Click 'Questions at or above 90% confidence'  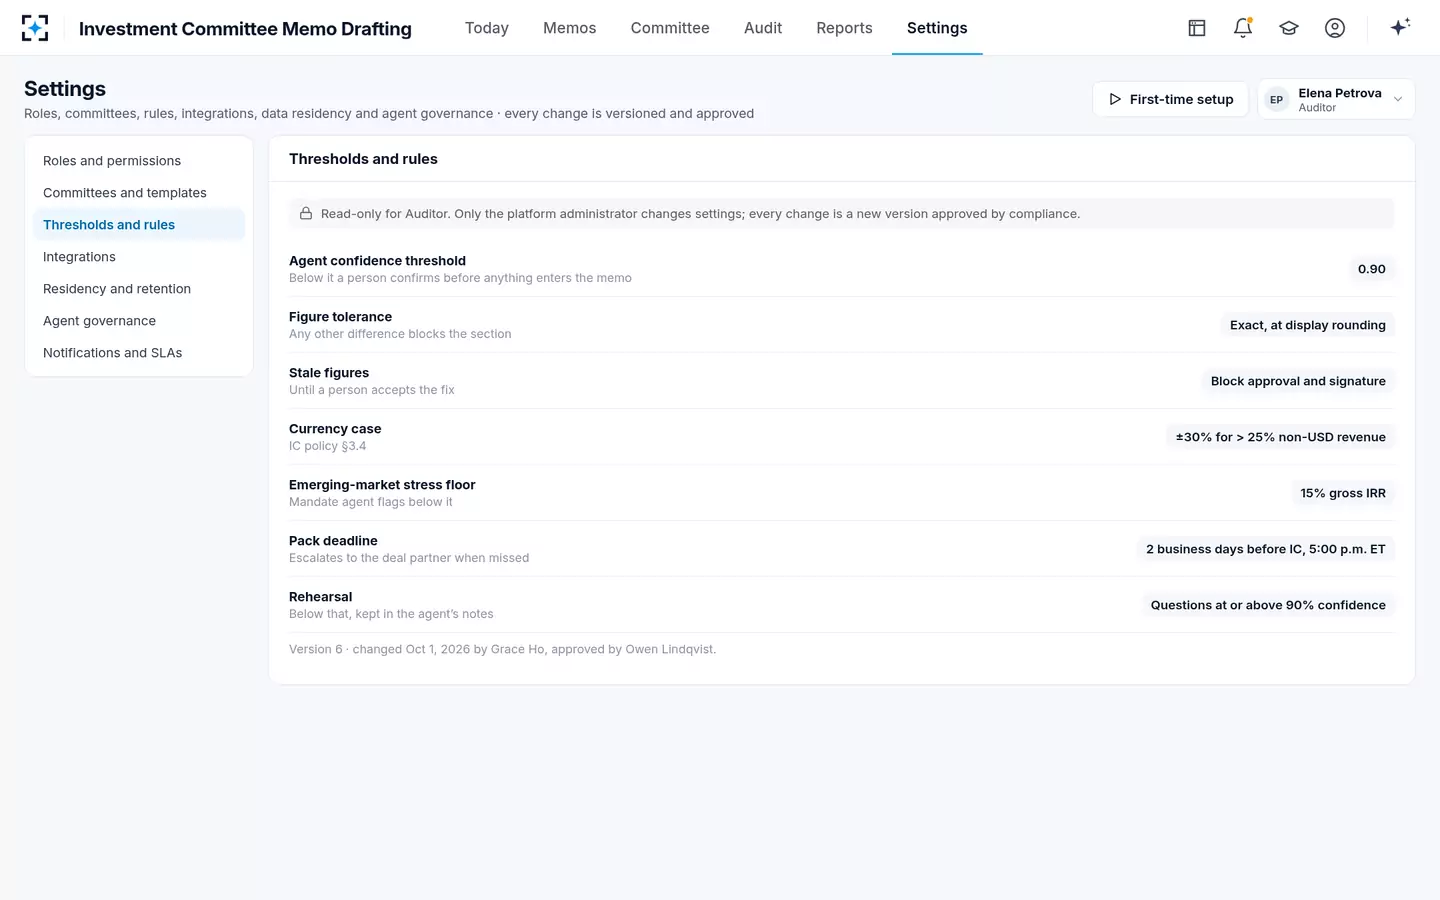point(1268,605)
